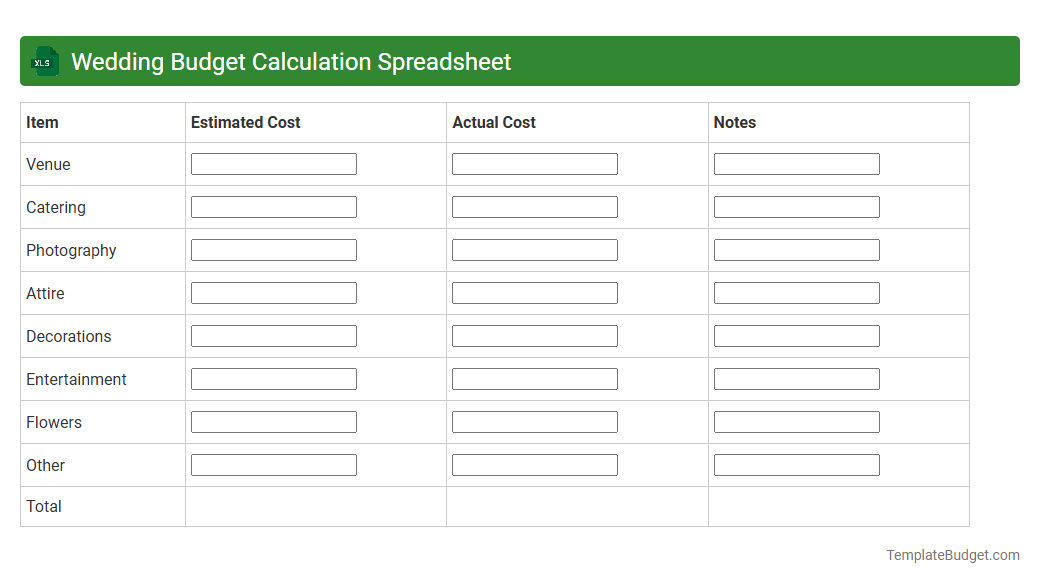Click the Actual Cost field for Flowers
Viewport: 1040px width, 584px height.
[x=534, y=421]
